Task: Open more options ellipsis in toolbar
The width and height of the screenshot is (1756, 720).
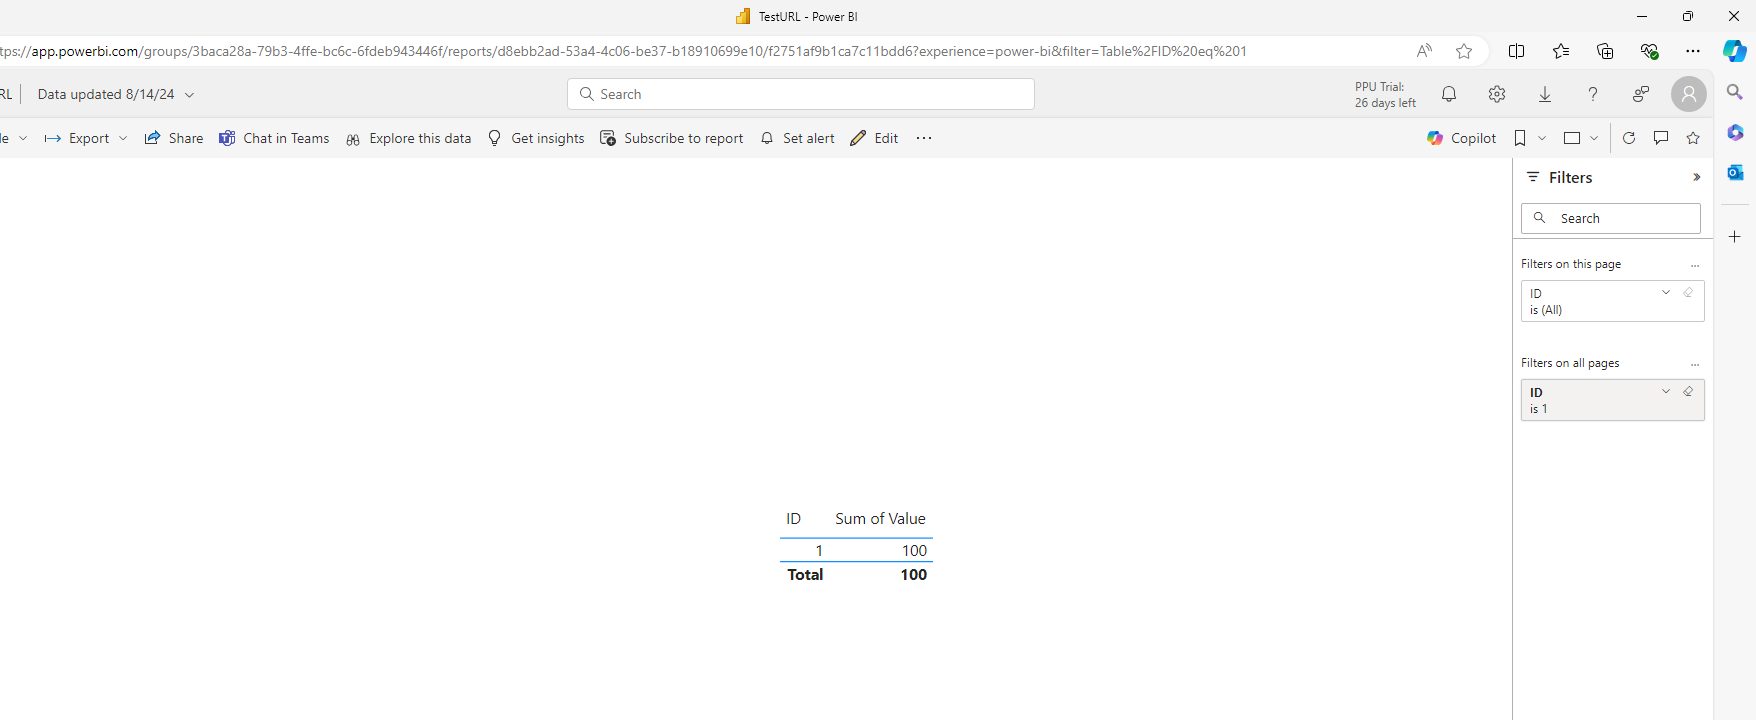Action: [x=924, y=138]
